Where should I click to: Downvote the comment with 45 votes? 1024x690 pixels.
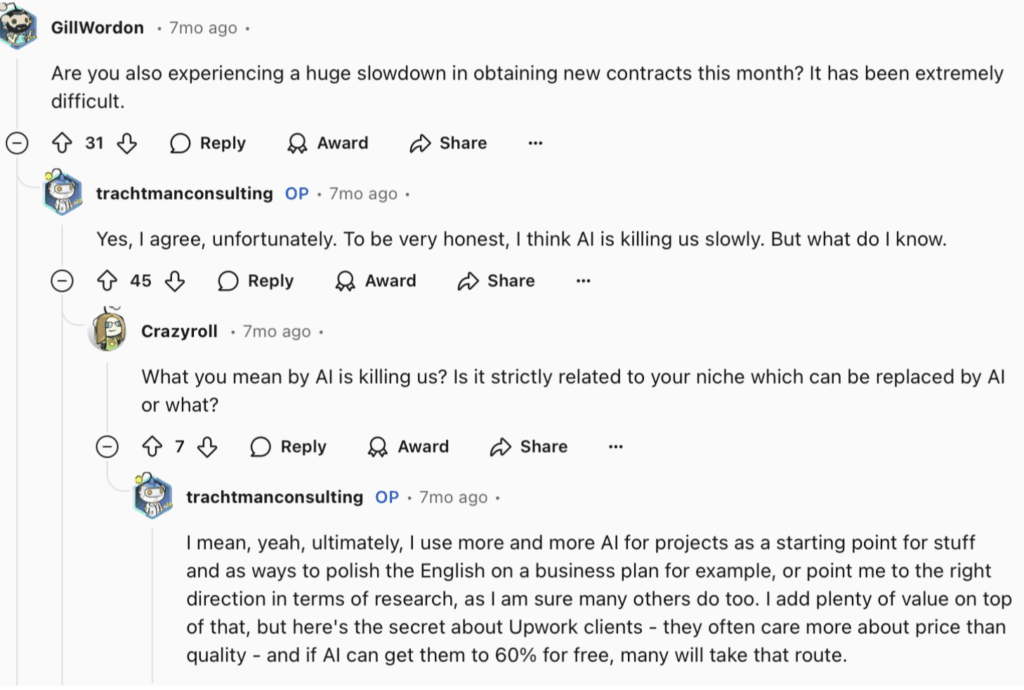click(174, 281)
